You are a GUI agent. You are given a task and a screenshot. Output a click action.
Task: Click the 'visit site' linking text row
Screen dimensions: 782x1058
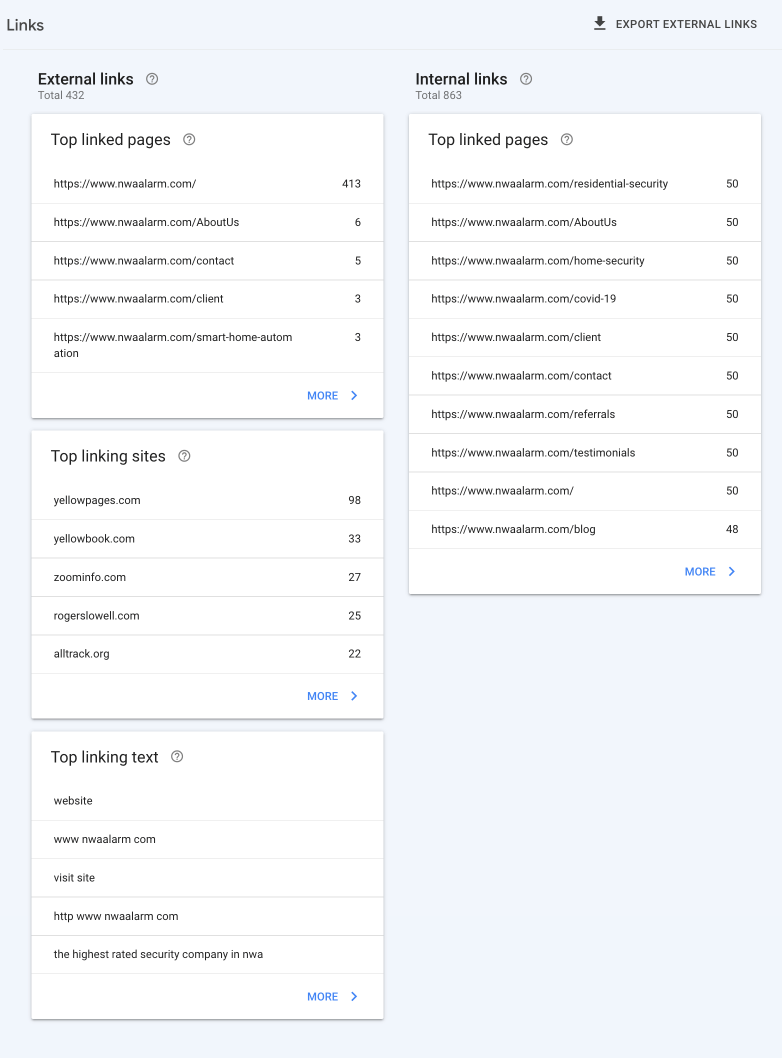(x=207, y=878)
